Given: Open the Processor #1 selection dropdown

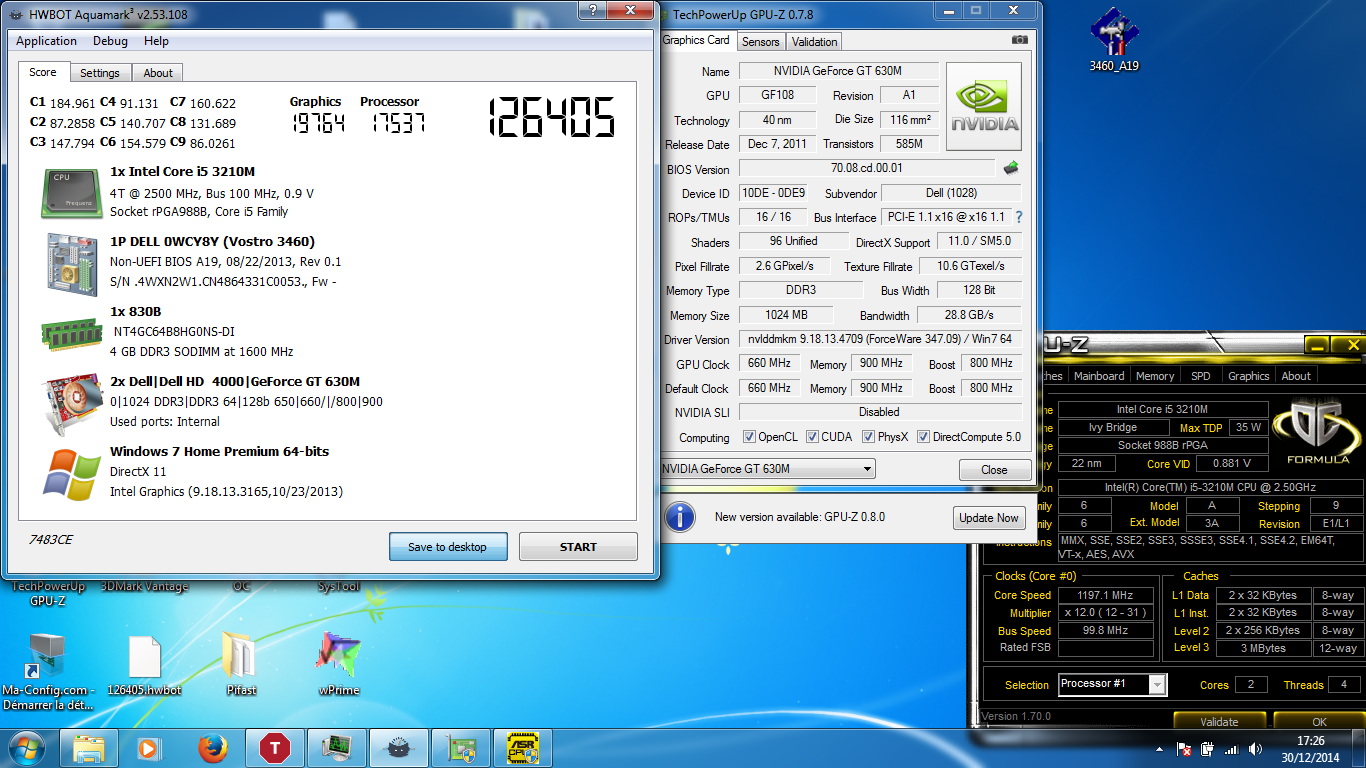Looking at the screenshot, I should 1112,684.
